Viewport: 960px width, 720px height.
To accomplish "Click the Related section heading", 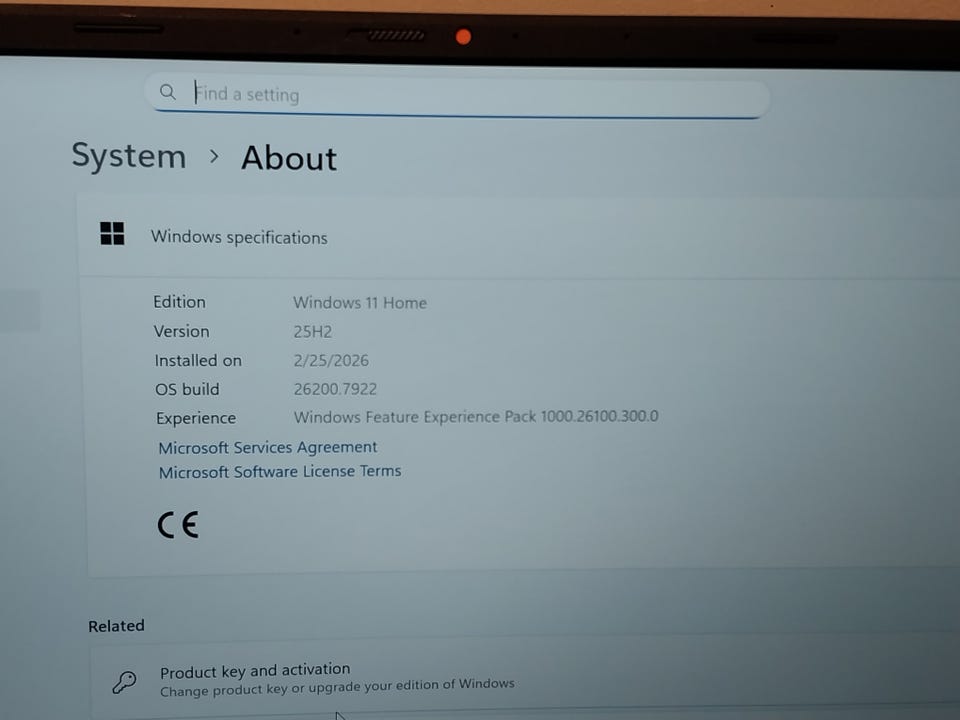I will pyautogui.click(x=116, y=626).
